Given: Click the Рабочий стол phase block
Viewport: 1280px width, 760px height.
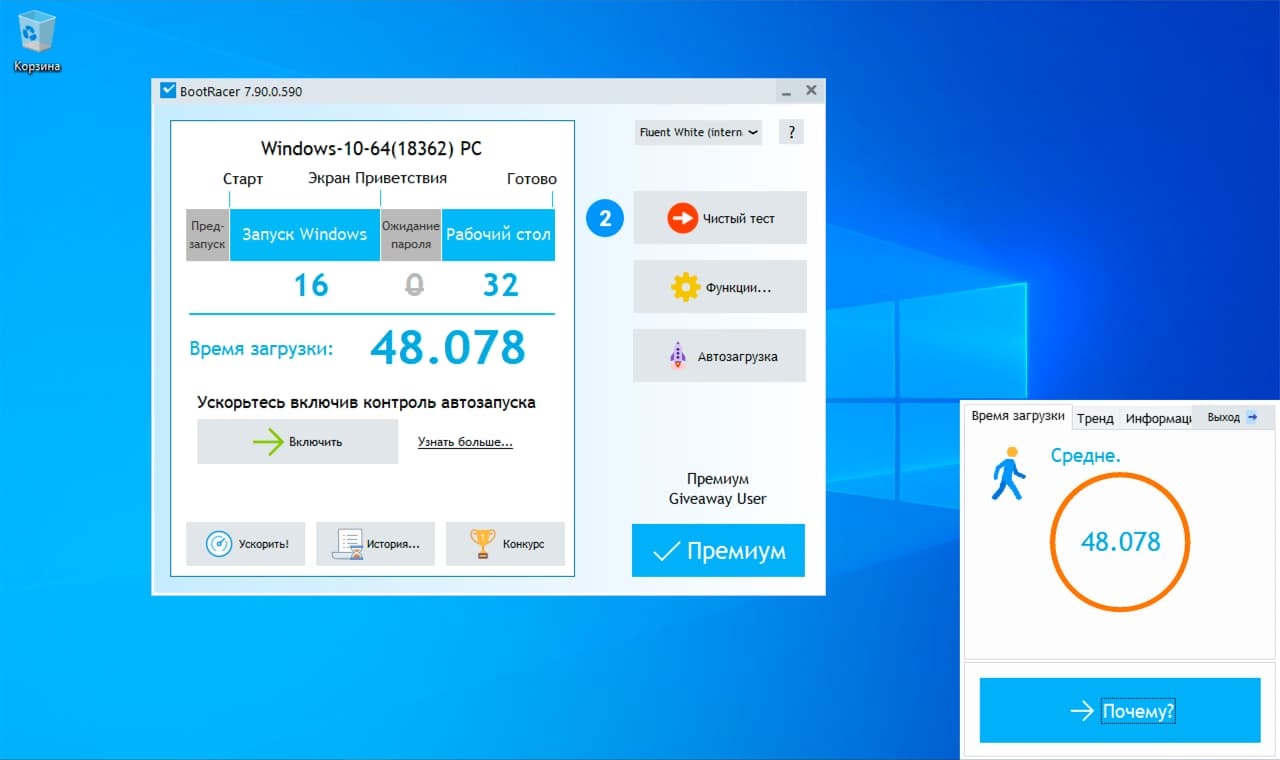Looking at the screenshot, I should click(498, 235).
